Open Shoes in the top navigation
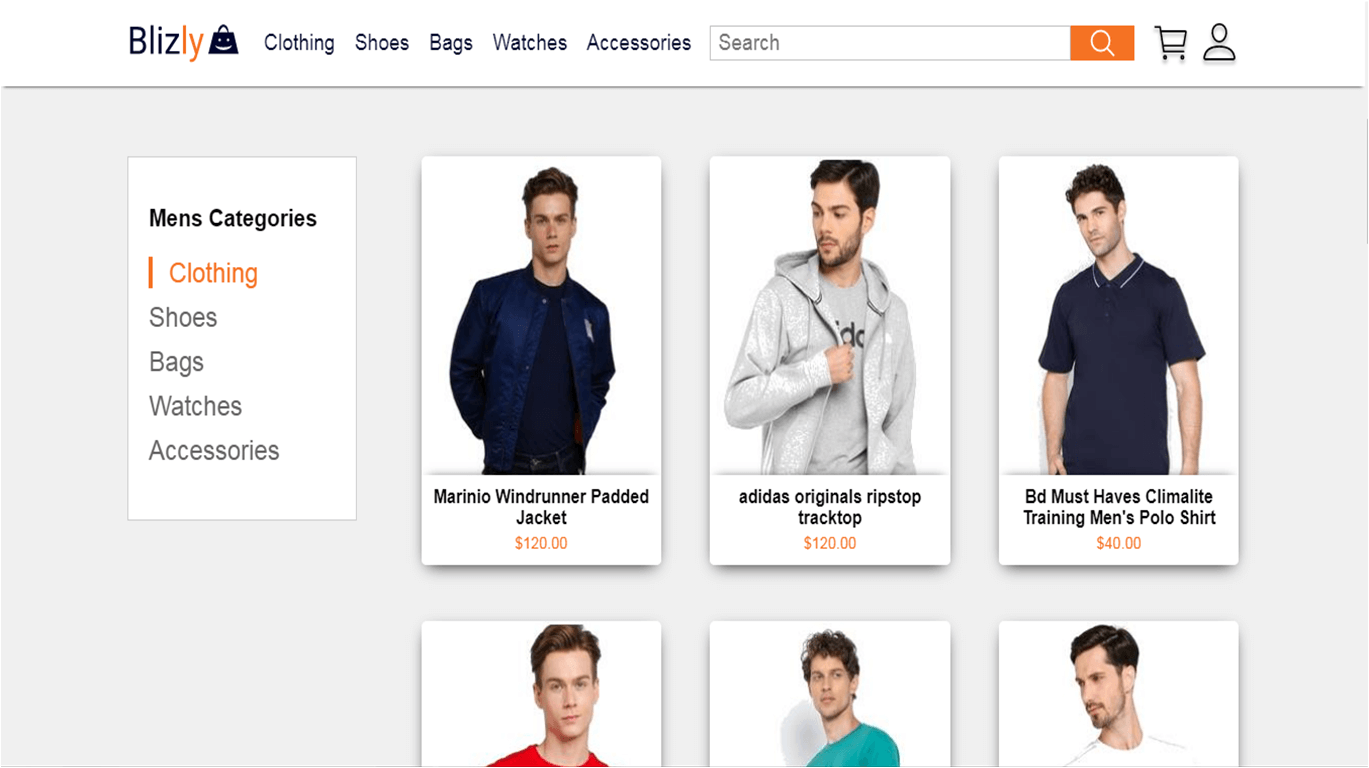 382,43
